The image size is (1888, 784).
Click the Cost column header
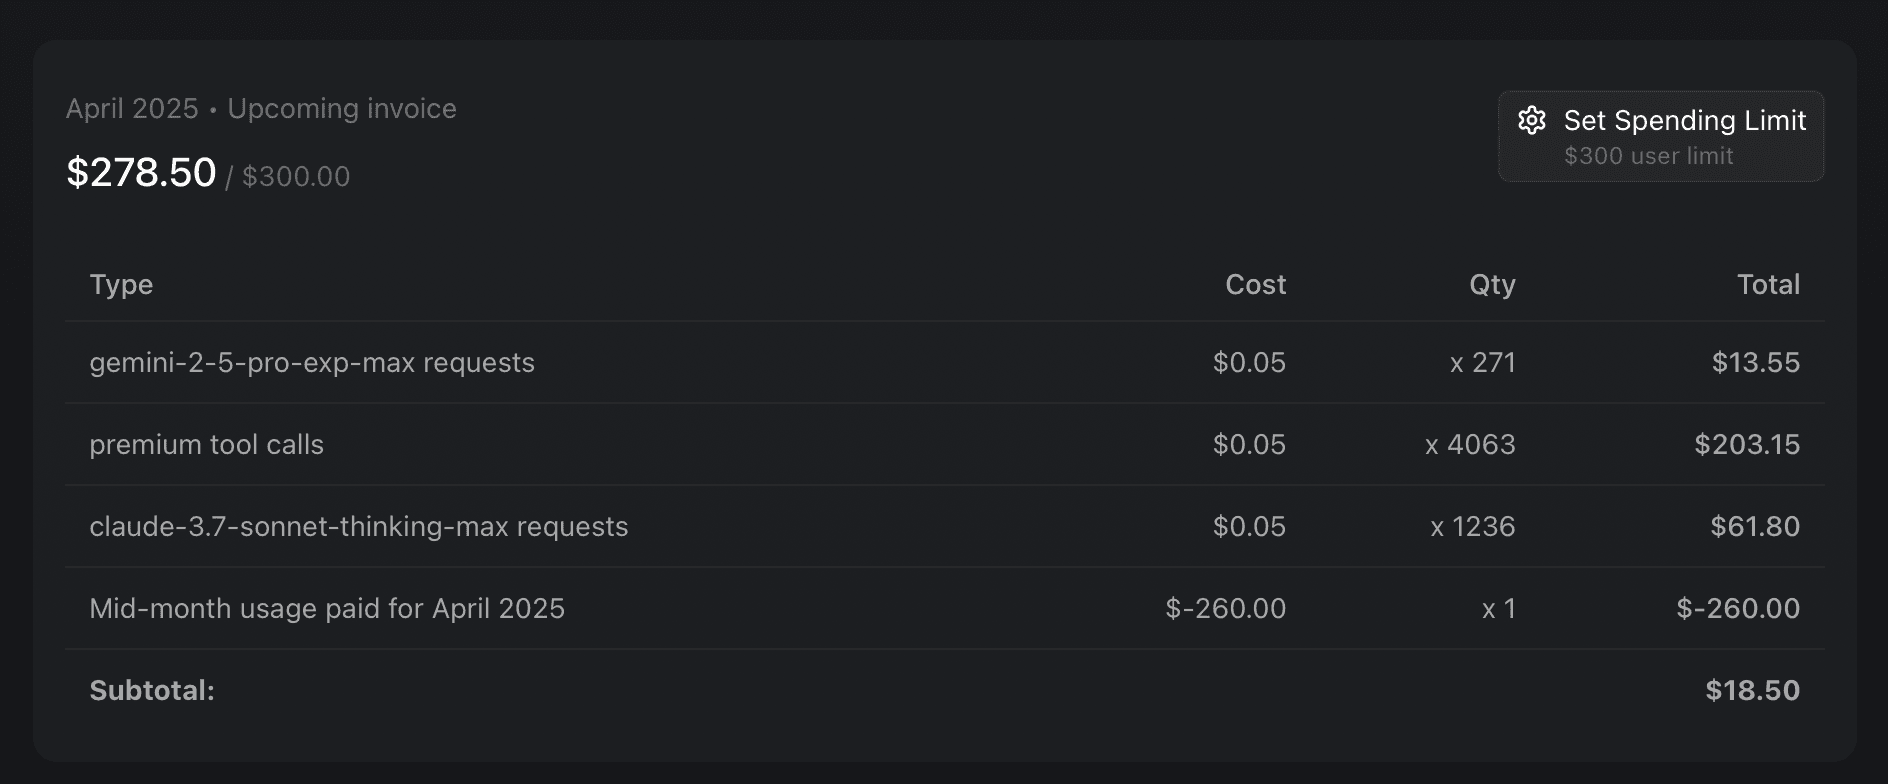(1255, 285)
